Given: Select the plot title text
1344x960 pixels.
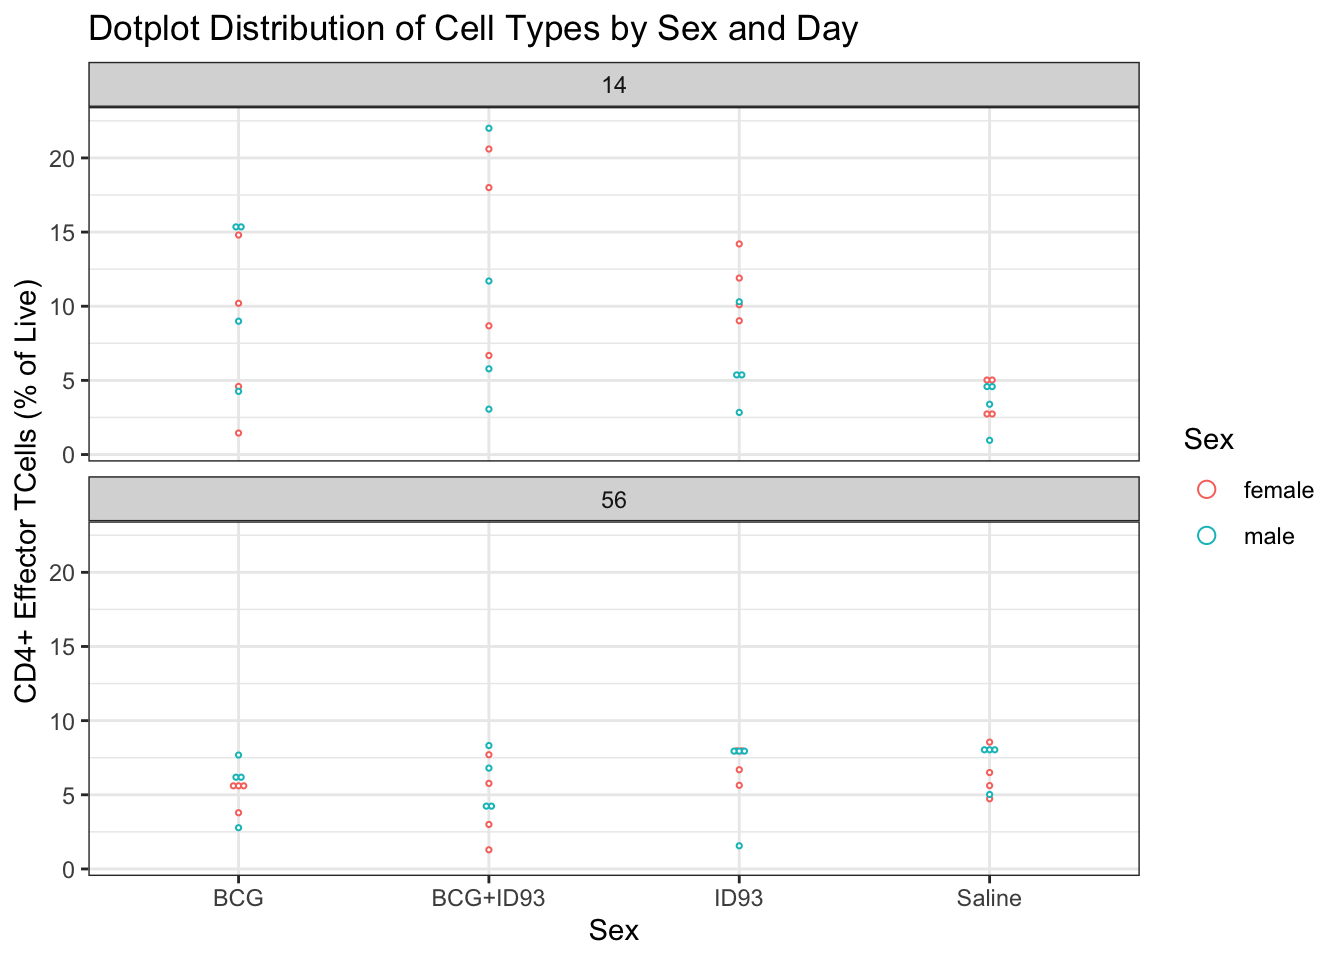Looking at the screenshot, I should (x=473, y=29).
